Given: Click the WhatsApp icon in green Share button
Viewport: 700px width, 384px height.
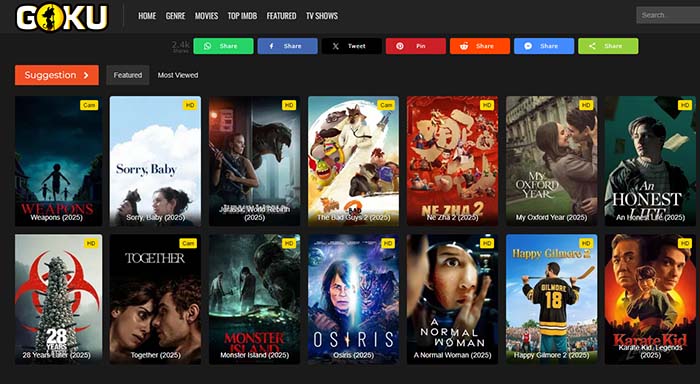Looking at the screenshot, I should 208,46.
